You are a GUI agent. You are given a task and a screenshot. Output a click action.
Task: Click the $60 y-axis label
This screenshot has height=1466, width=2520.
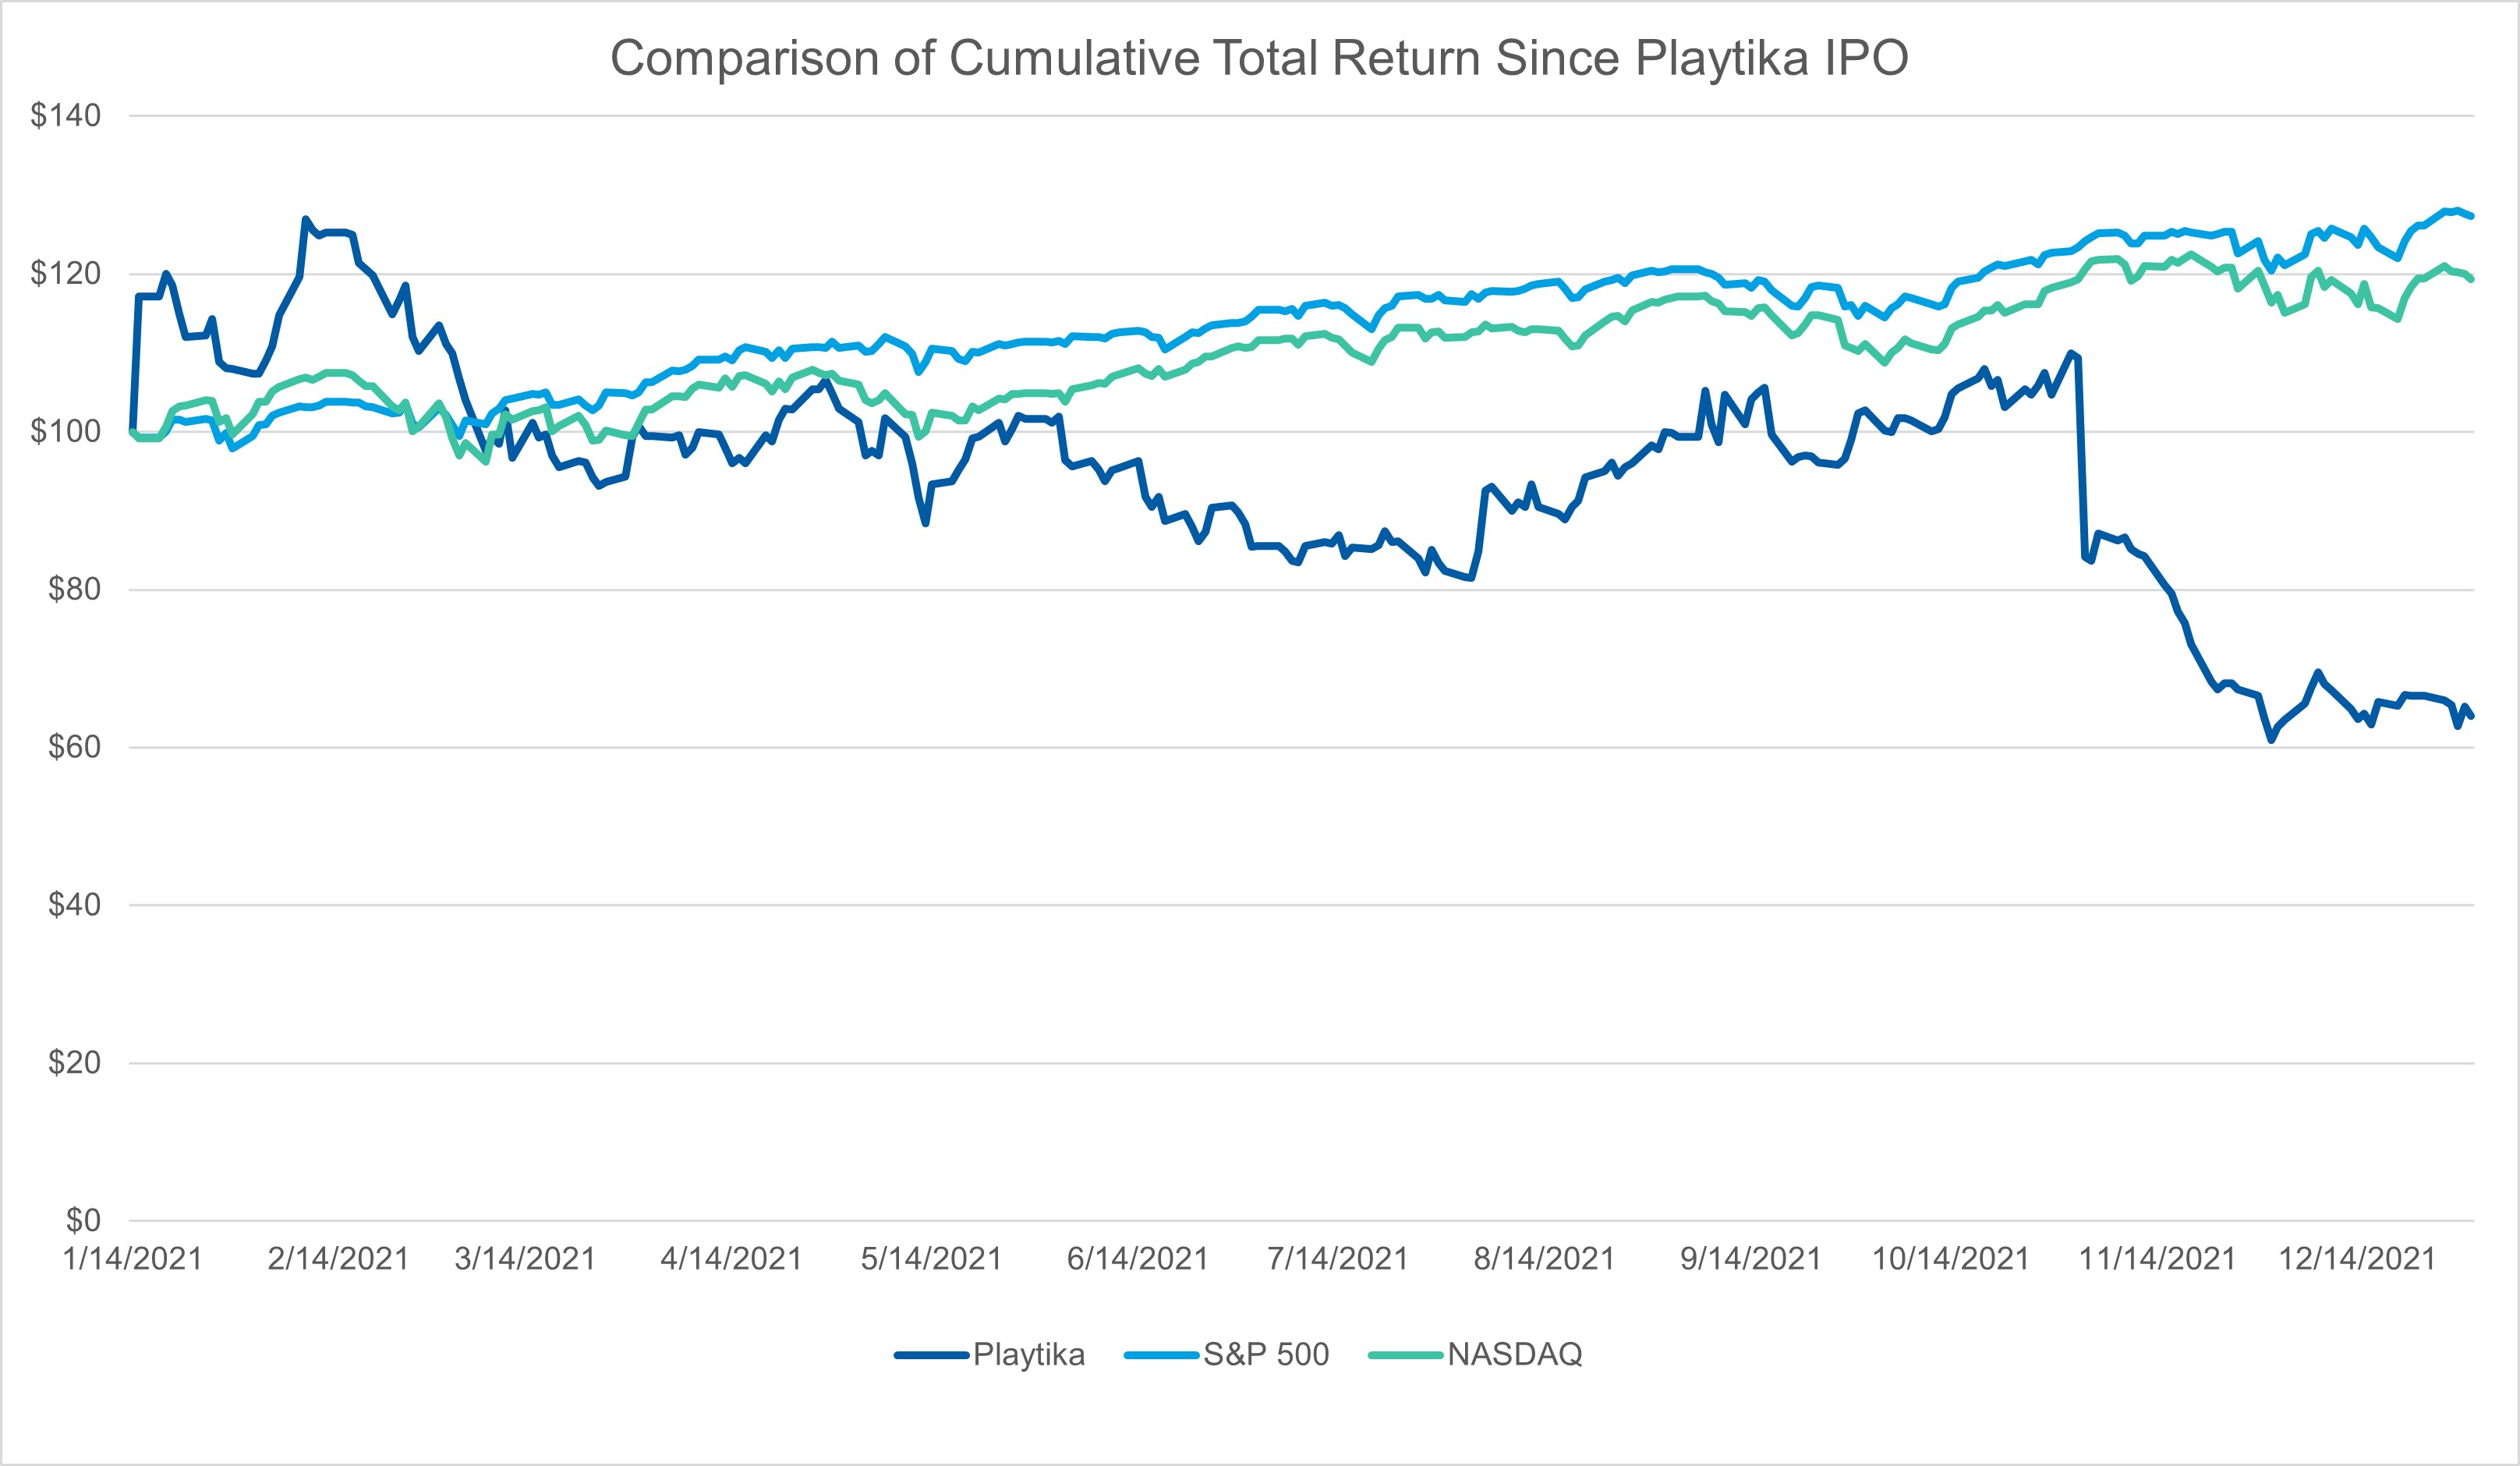[75, 748]
